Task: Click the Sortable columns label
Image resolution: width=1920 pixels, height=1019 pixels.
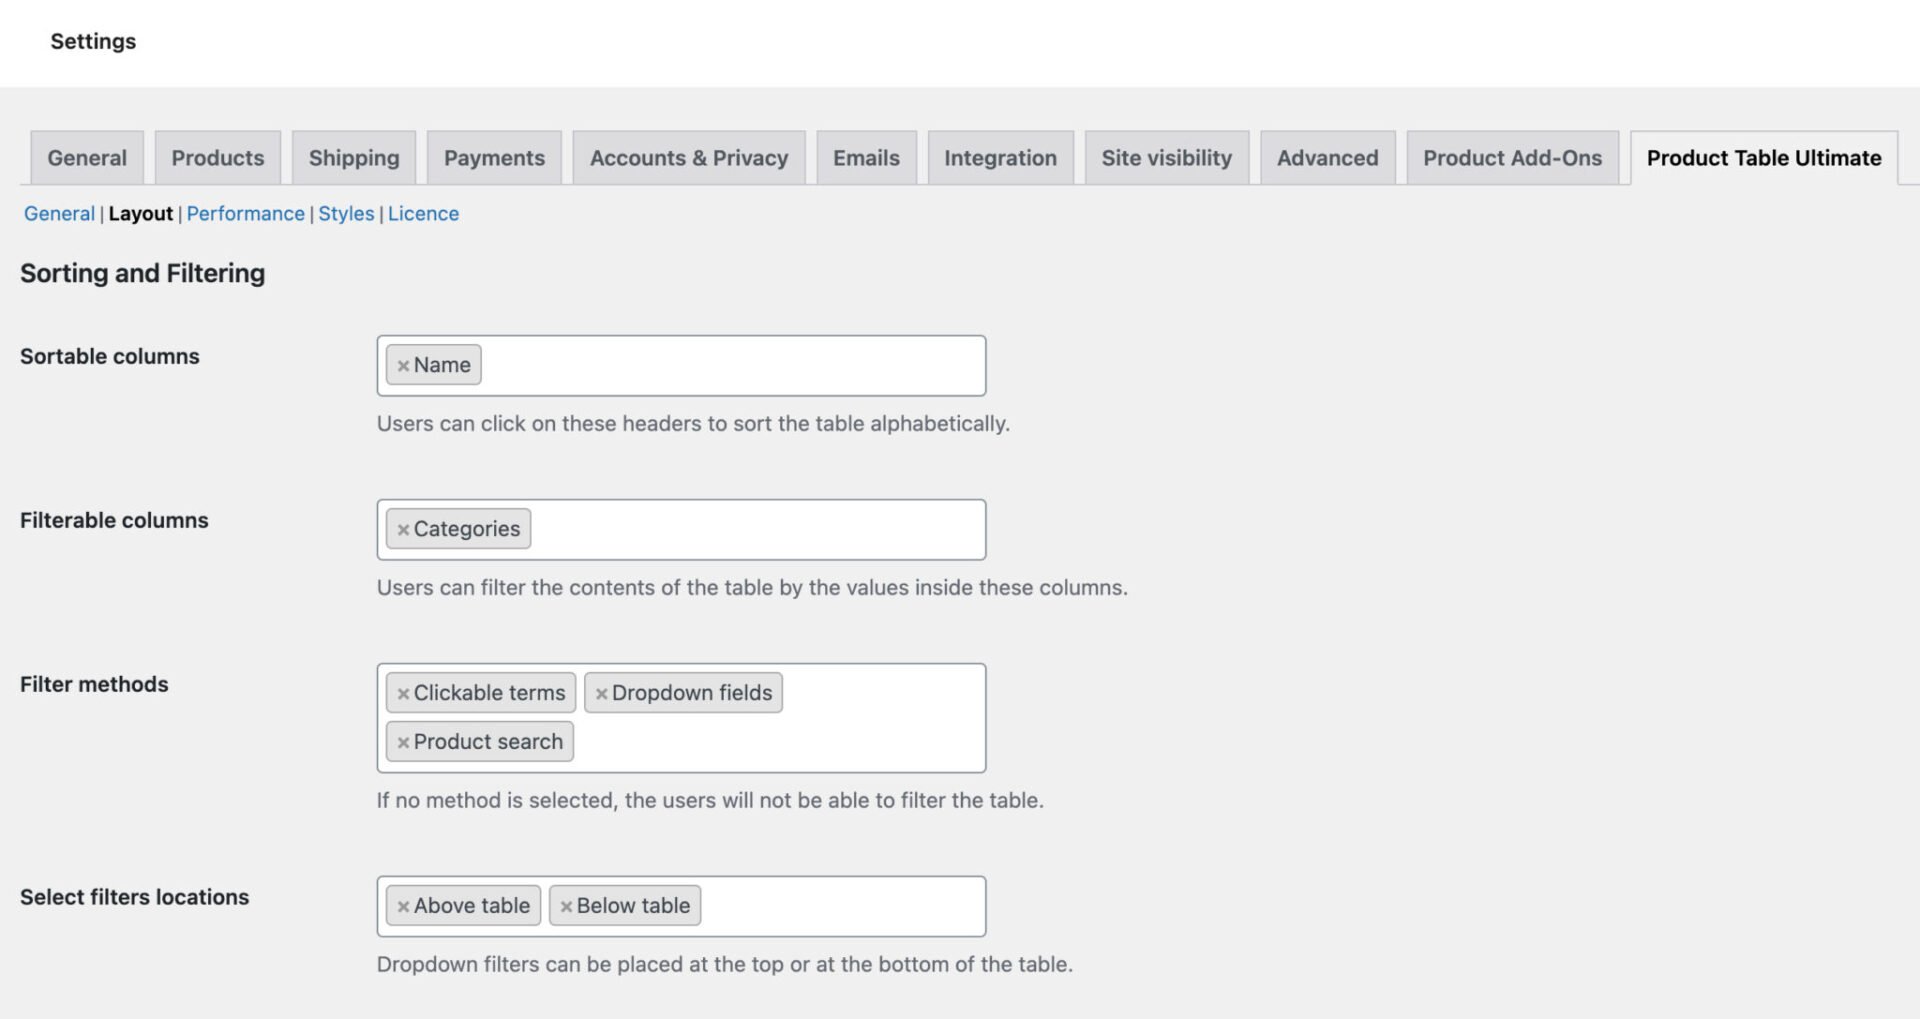Action: click(110, 356)
